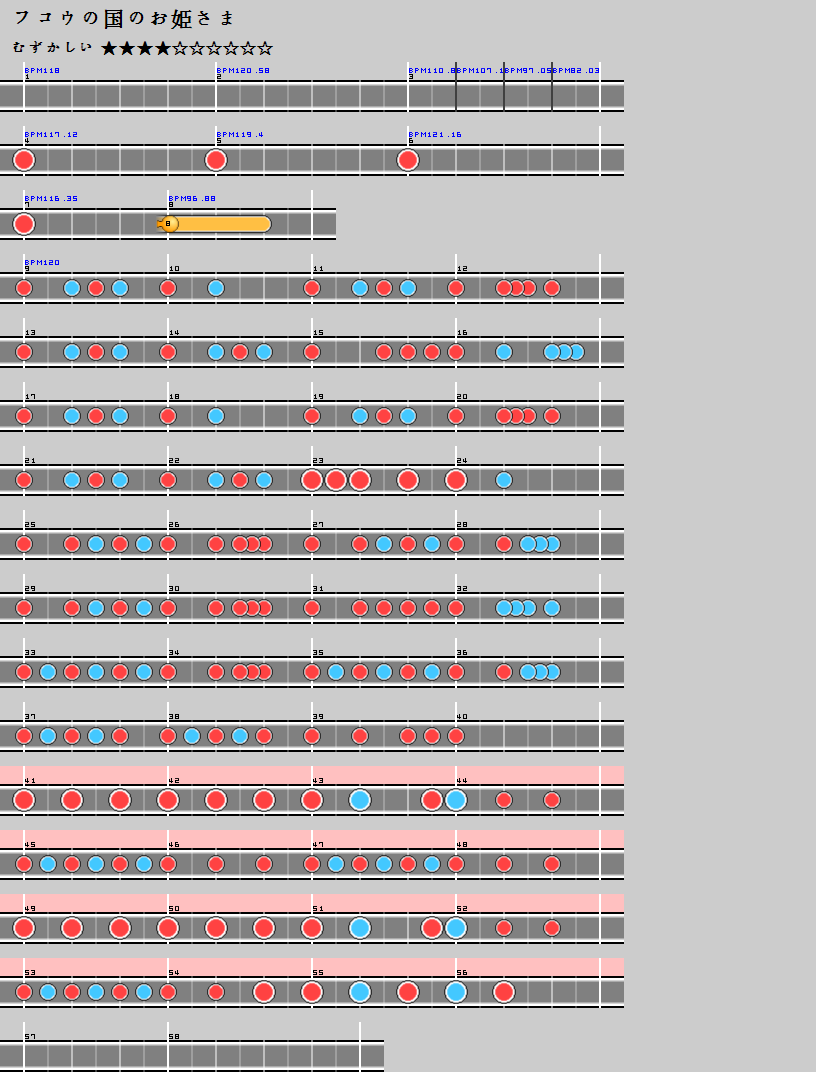816x1072 pixels.
Task: Select the big blue note starting measure 44
Action: (456, 800)
